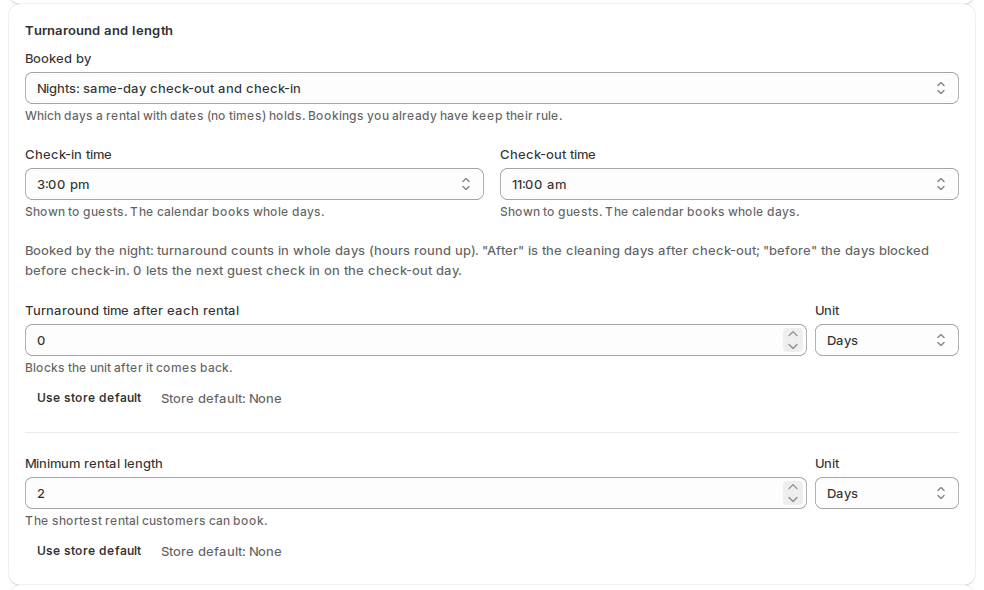Decrease turnaround time with down arrow
Image resolution: width=984 pixels, height=590 pixels.
click(x=793, y=346)
